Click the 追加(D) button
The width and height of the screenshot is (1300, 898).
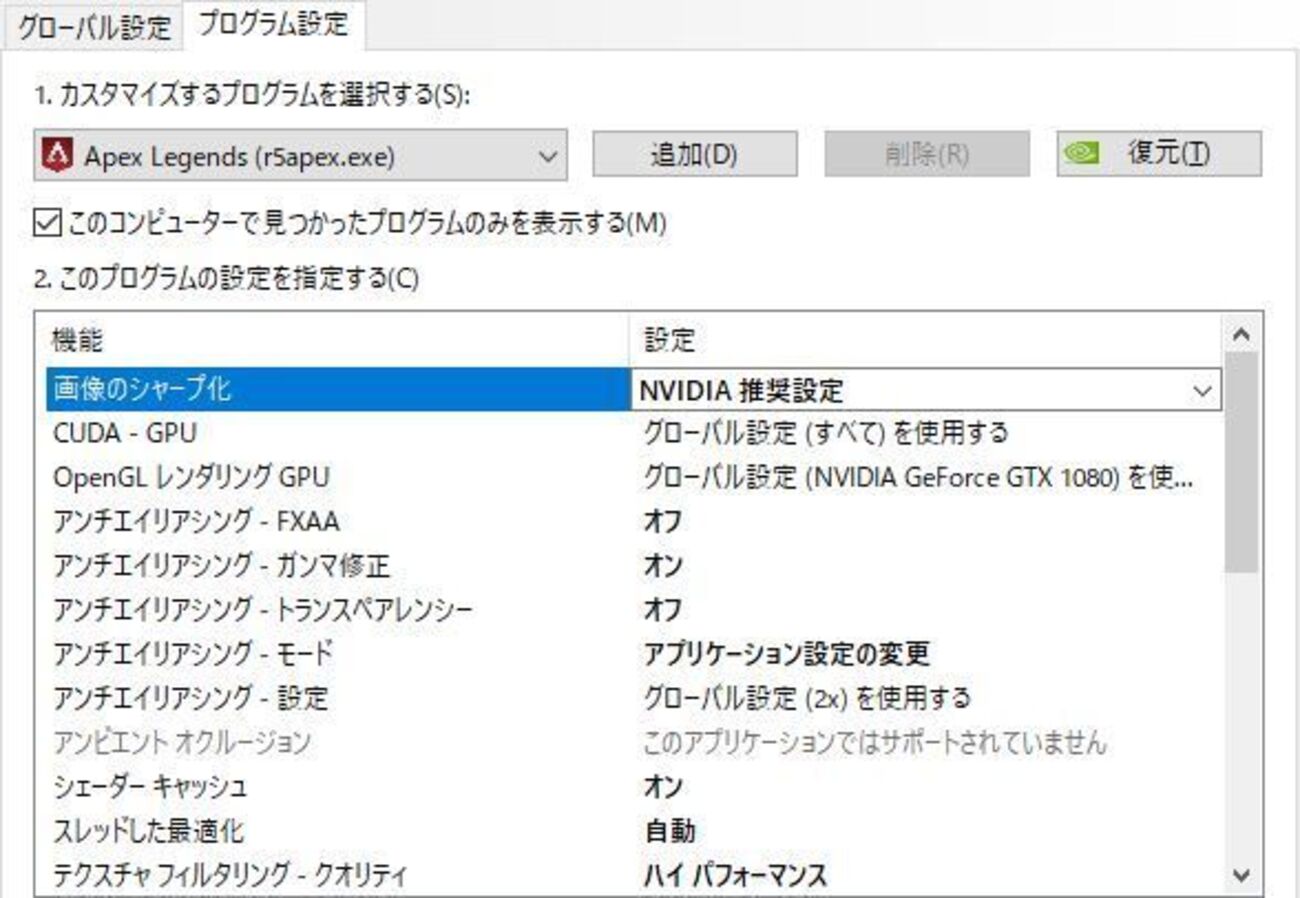click(x=694, y=154)
